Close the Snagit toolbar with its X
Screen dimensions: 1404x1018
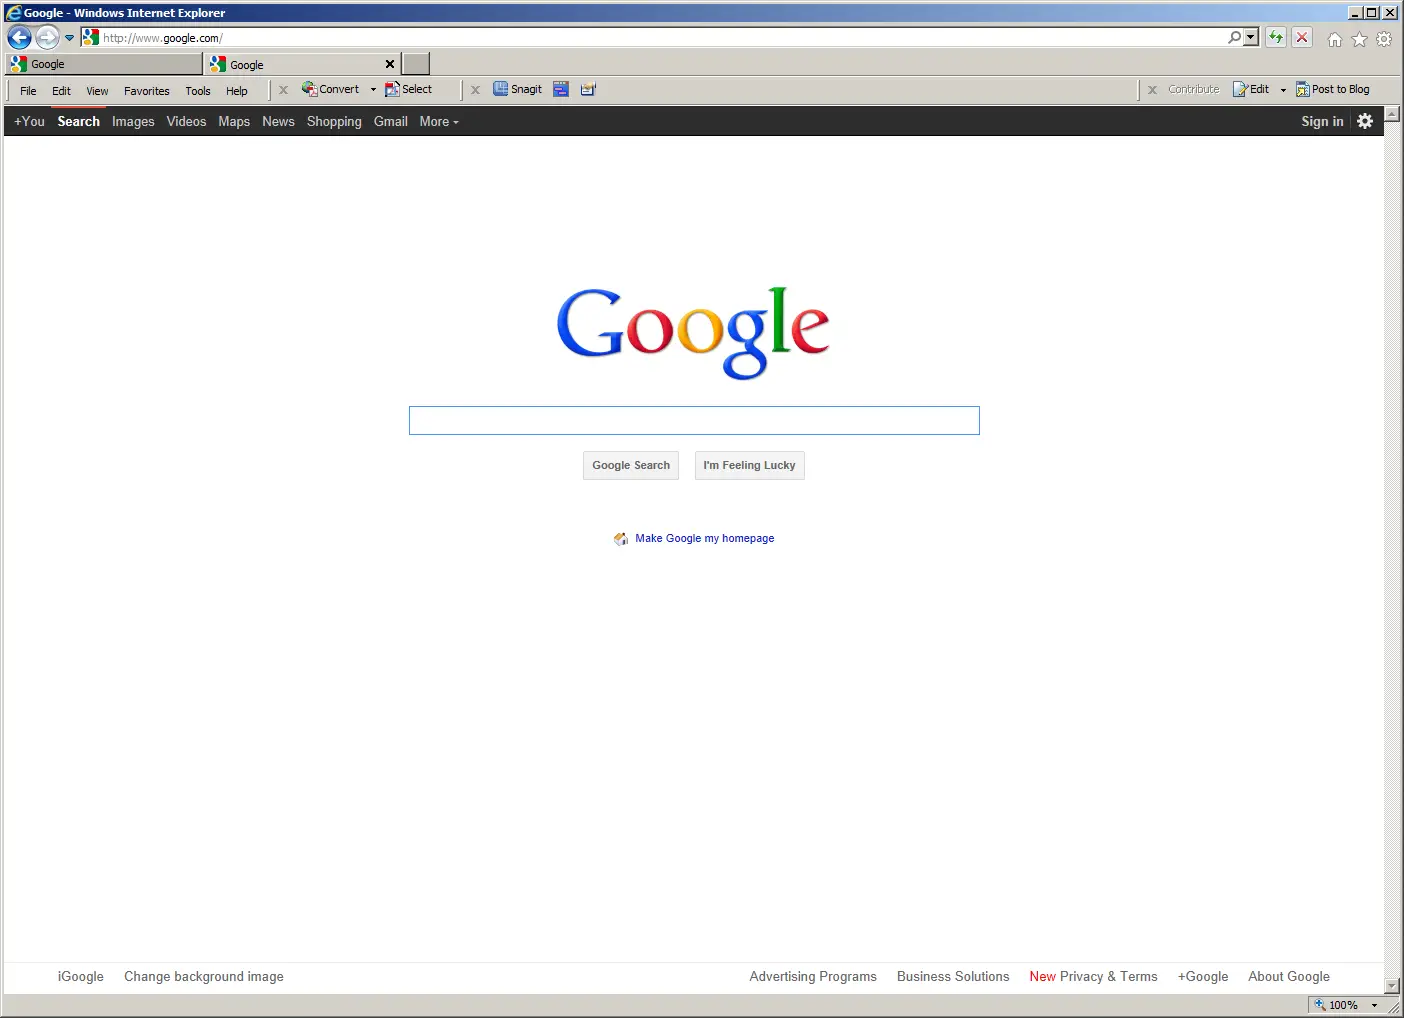(475, 90)
